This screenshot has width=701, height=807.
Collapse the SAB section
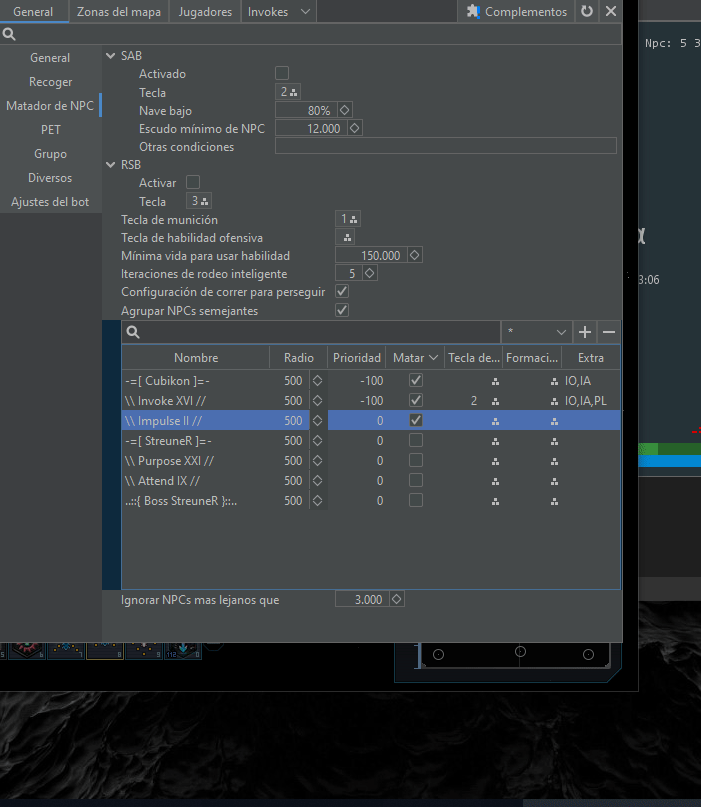click(111, 56)
